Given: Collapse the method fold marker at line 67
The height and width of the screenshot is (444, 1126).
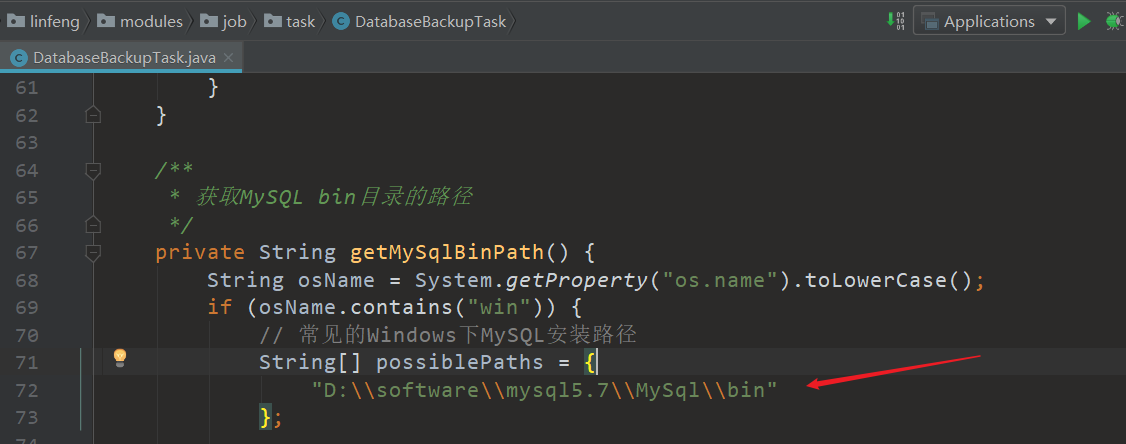Looking at the screenshot, I should [x=93, y=252].
